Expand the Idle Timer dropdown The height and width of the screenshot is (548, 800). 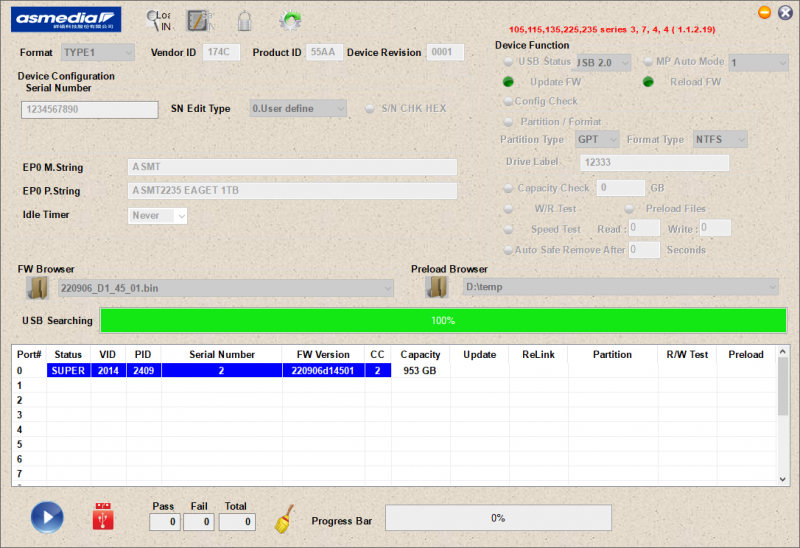click(x=158, y=215)
